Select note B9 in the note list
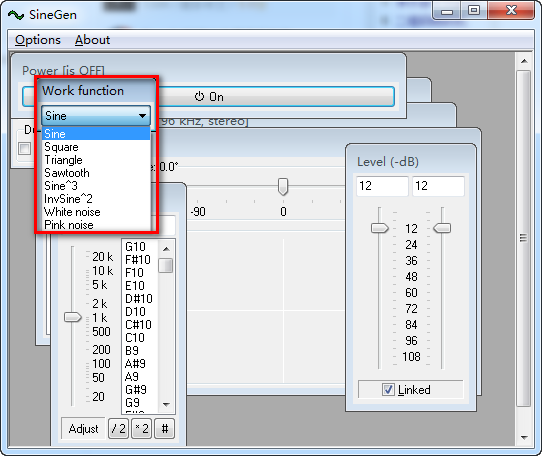This screenshot has height=456, width=542. tap(140, 351)
